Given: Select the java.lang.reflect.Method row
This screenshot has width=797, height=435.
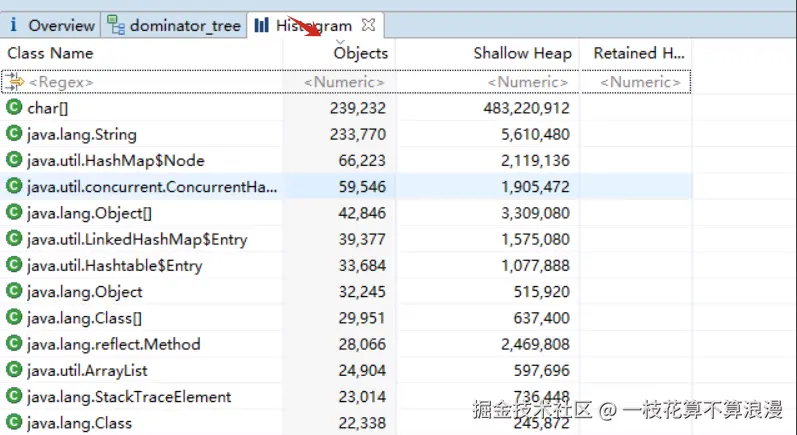Looking at the screenshot, I should (346, 344).
